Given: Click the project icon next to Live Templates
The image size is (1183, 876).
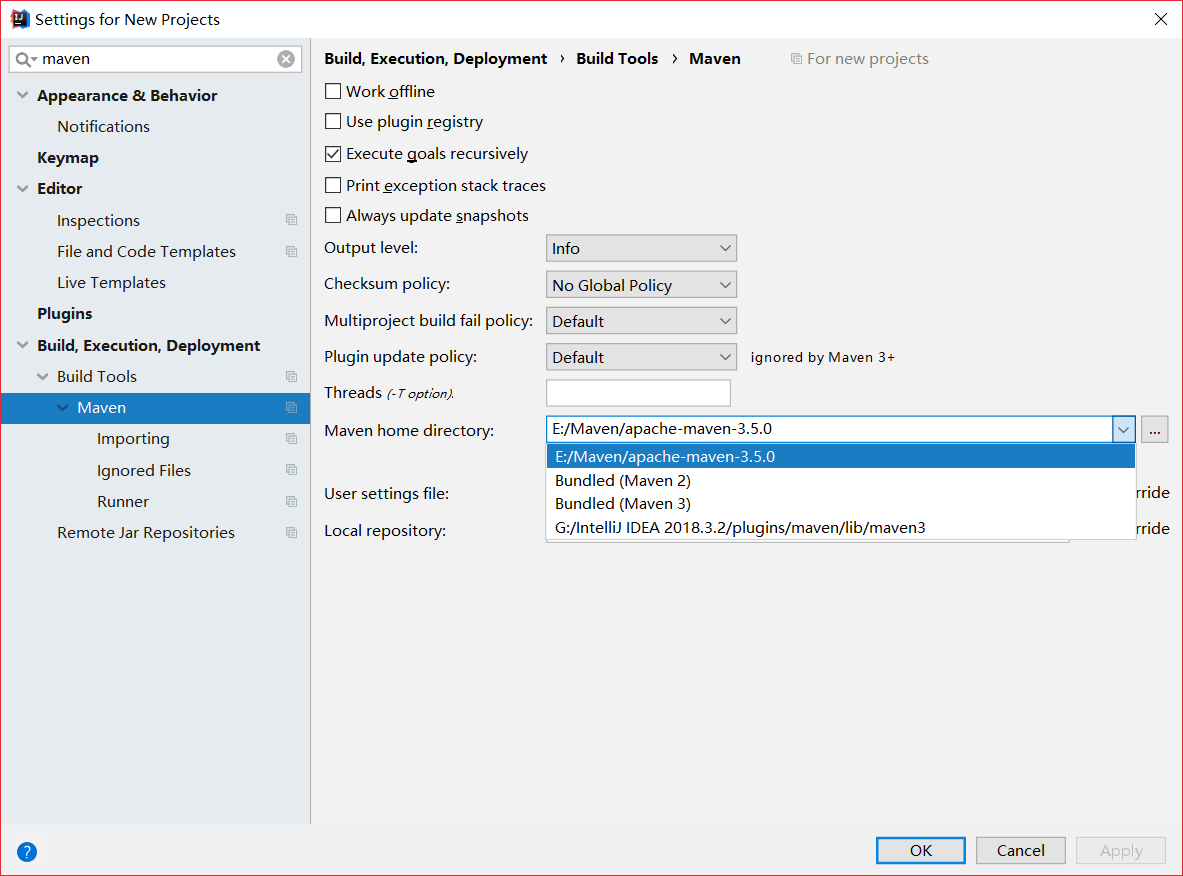Looking at the screenshot, I should pos(291,283).
